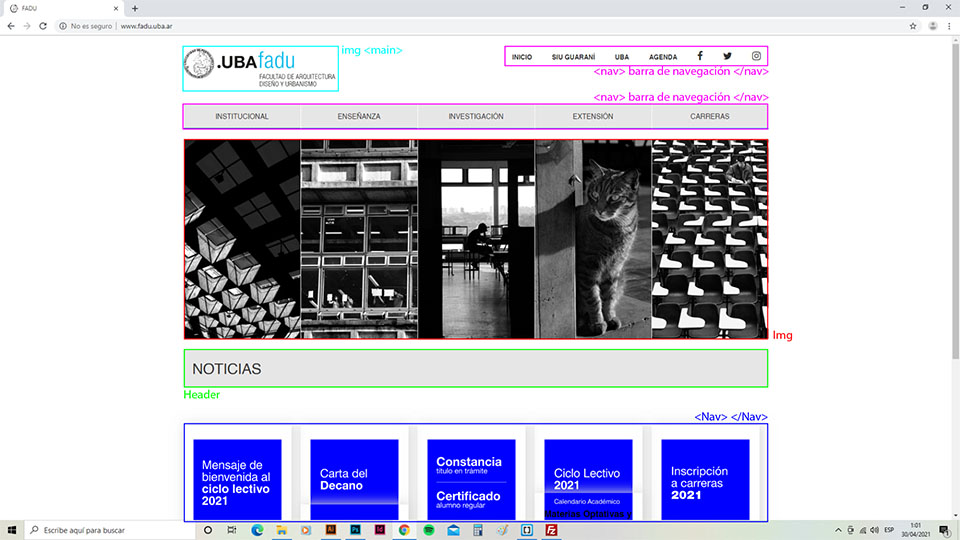Image resolution: width=960 pixels, height=540 pixels.
Task: Click the browser reload button
Action: coord(43,26)
